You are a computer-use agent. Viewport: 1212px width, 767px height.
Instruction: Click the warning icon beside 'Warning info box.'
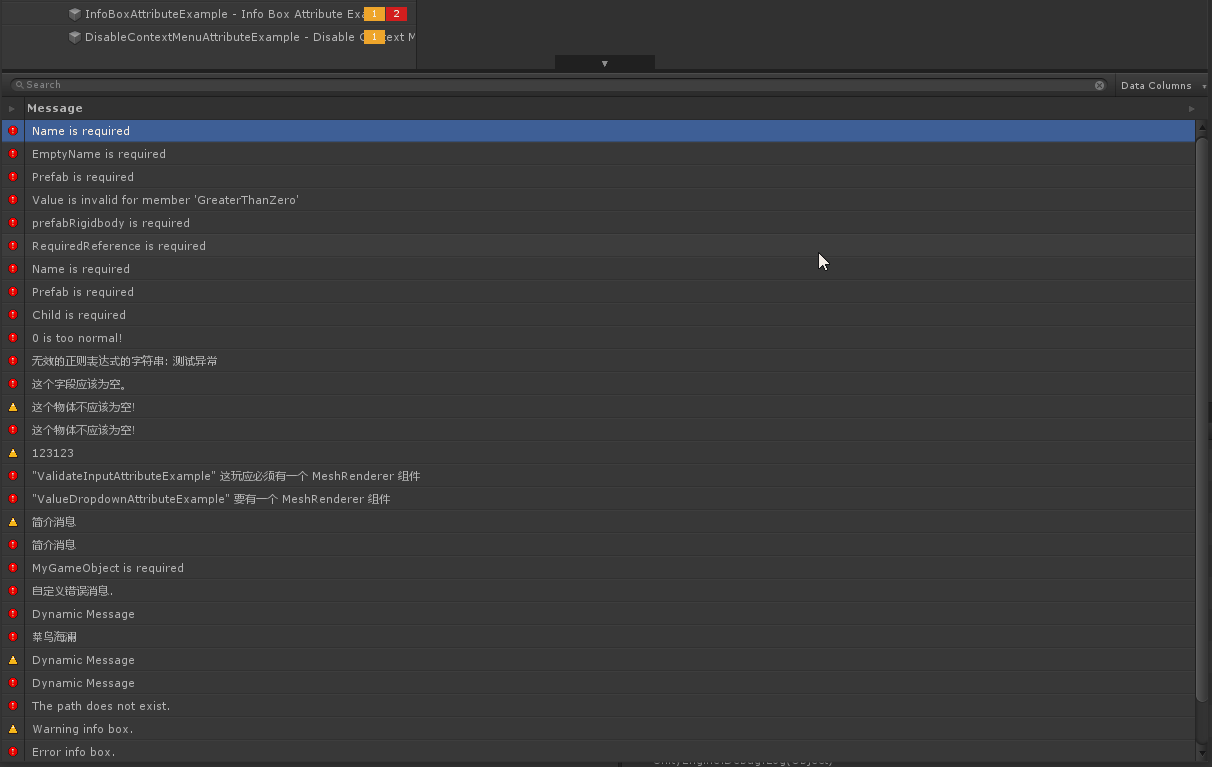tap(13, 729)
